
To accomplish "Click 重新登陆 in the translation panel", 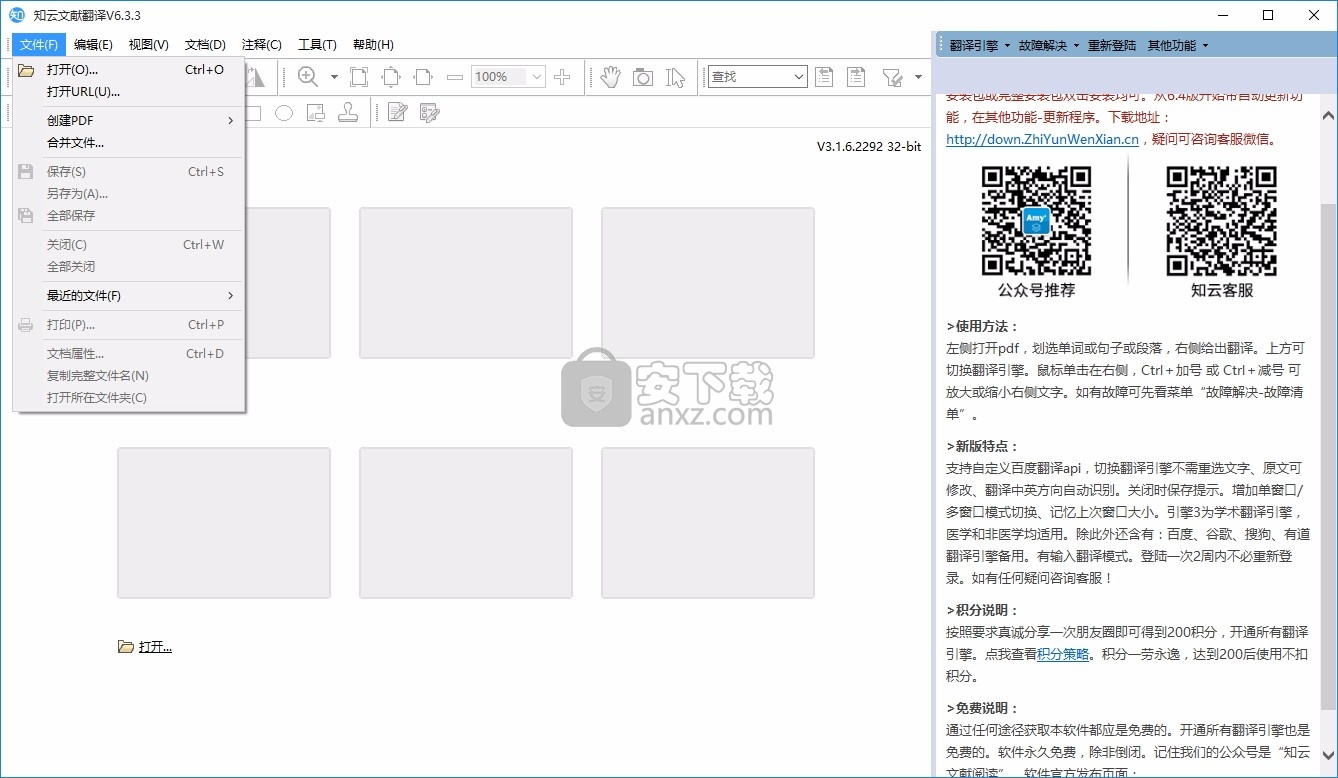I will 1112,45.
